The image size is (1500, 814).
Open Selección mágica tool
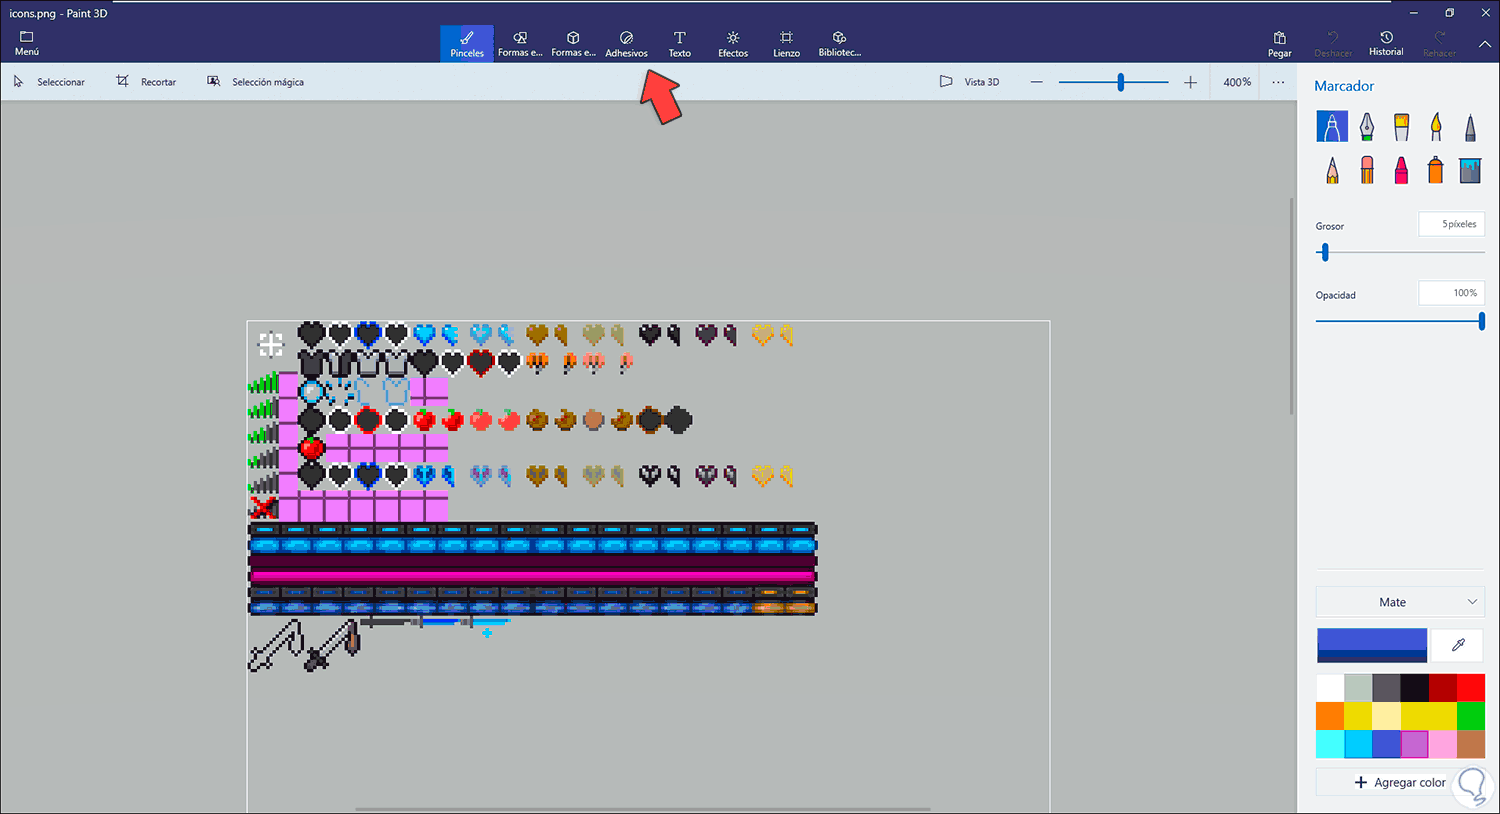255,82
